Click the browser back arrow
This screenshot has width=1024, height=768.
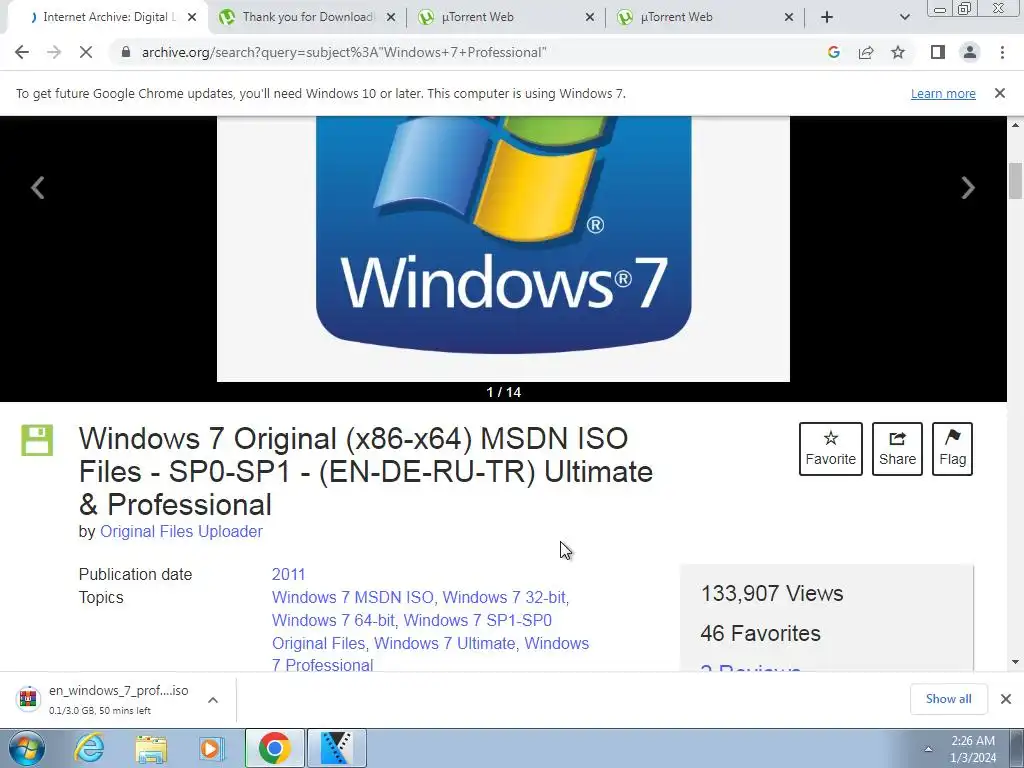pyautogui.click(x=22, y=52)
